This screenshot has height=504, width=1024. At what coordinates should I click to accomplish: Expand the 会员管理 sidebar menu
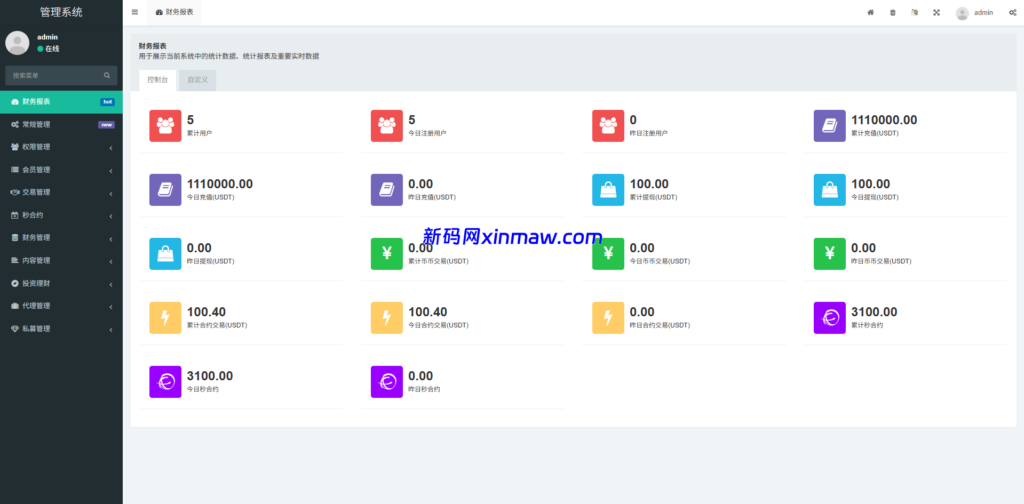(61, 170)
